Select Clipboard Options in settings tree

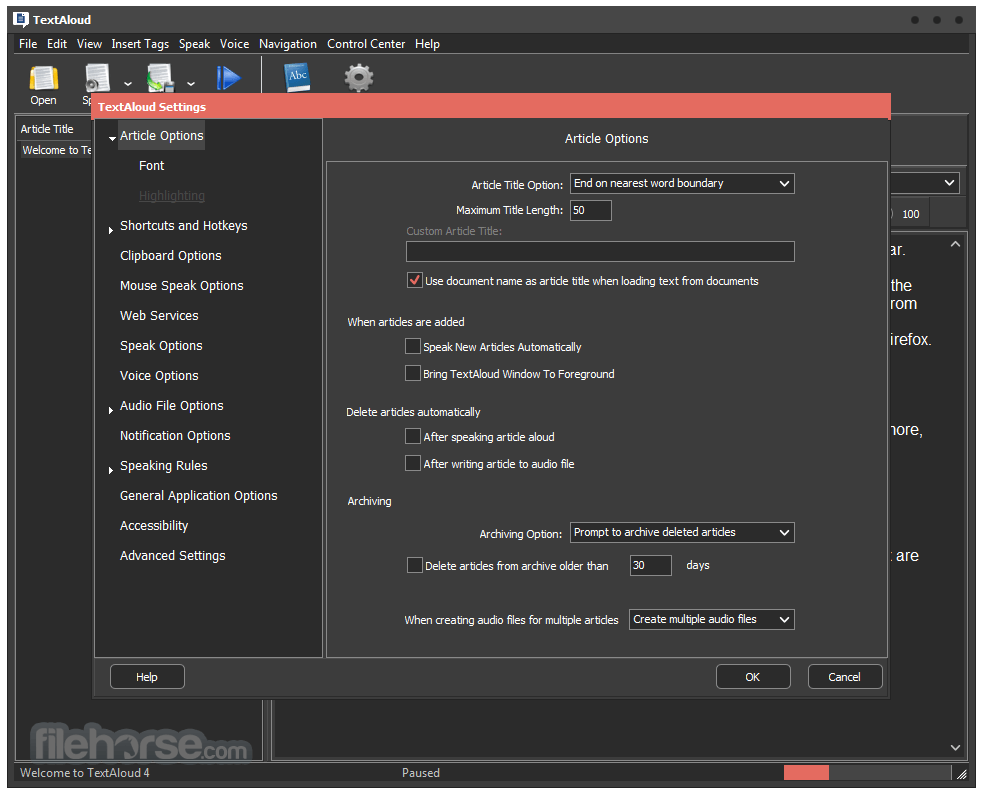tap(171, 256)
